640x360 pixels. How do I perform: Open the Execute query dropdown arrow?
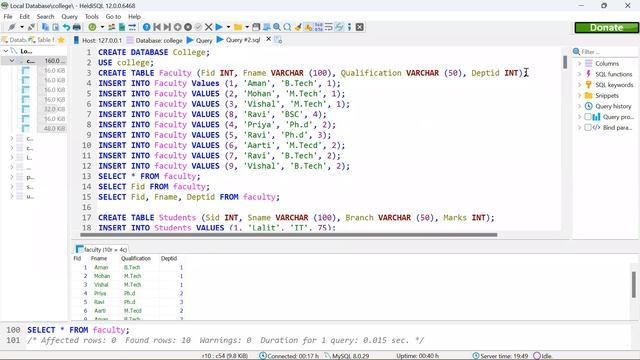228,27
